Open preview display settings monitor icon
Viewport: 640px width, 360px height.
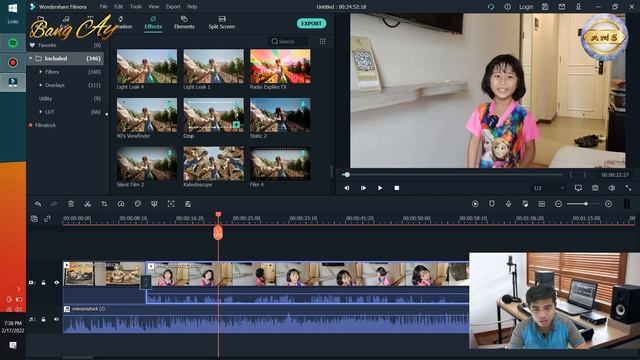(x=578, y=188)
